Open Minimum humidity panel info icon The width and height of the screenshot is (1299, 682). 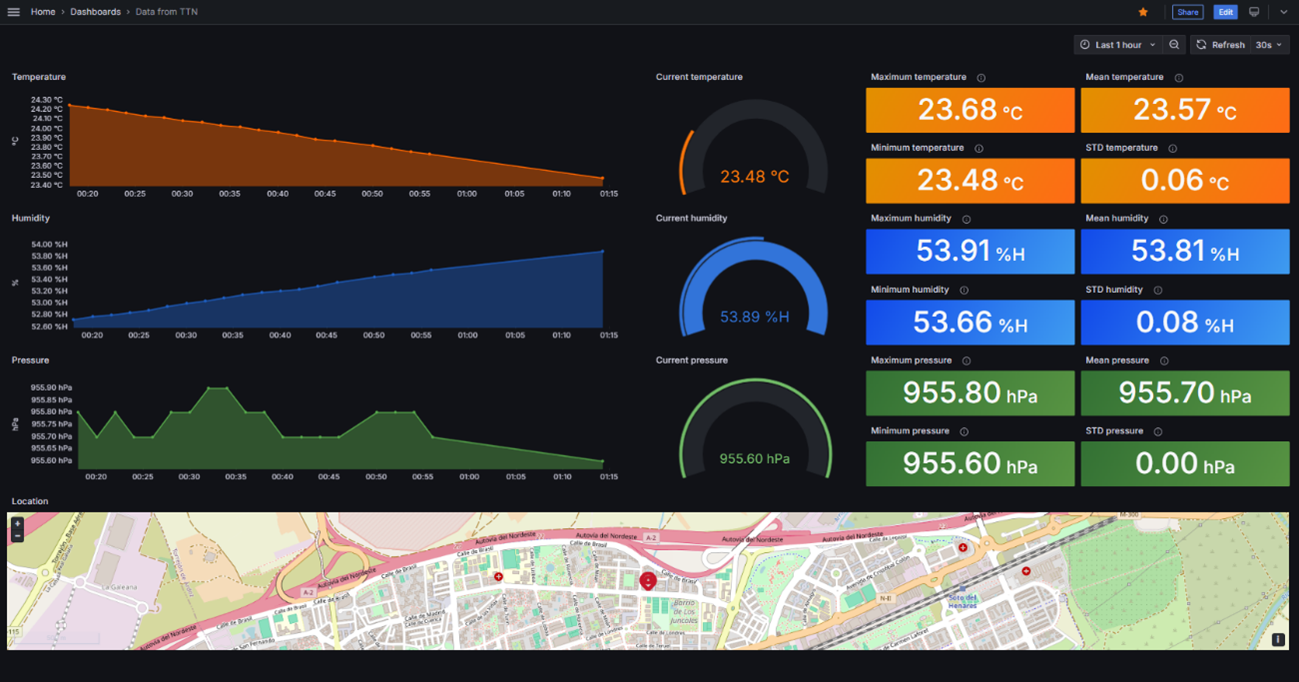coord(964,290)
